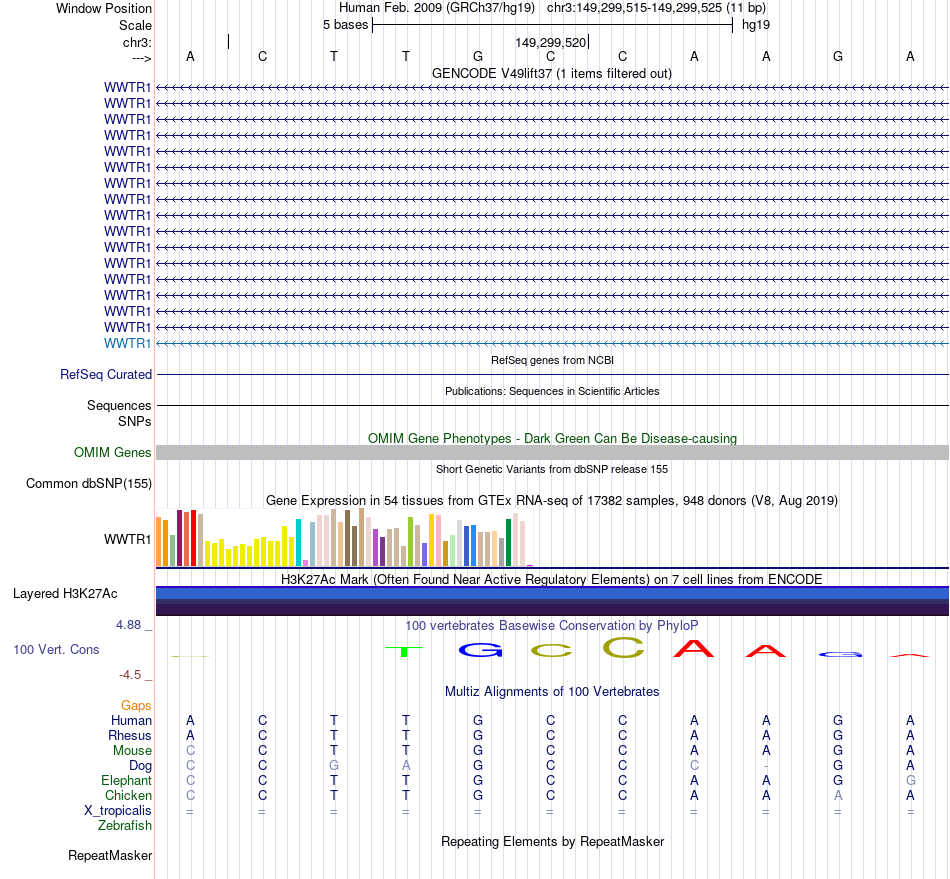Click 'Basewise Conservation by PhyloP' title
The image size is (950, 879).
tap(552, 625)
